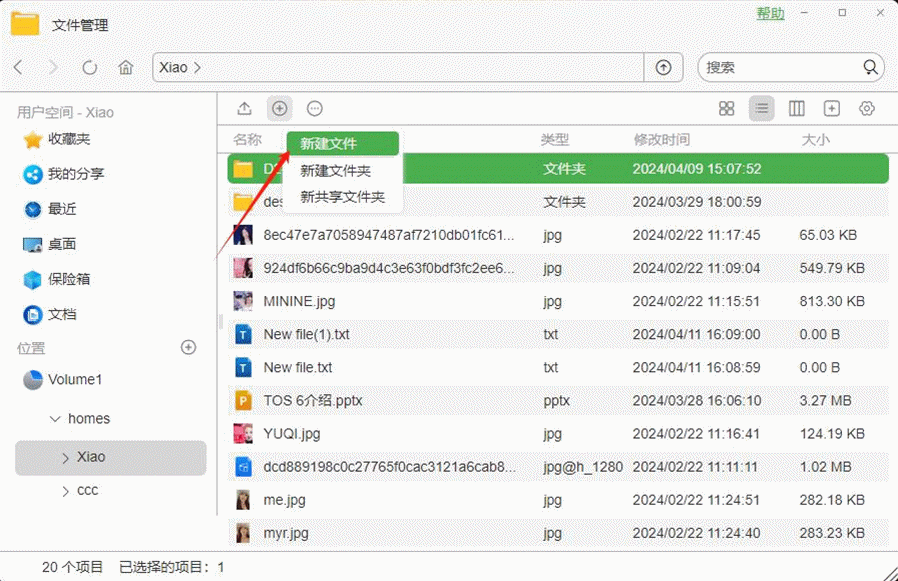The image size is (898, 581).
Task: Select homes folder in the tree
Action: pyautogui.click(x=89, y=419)
